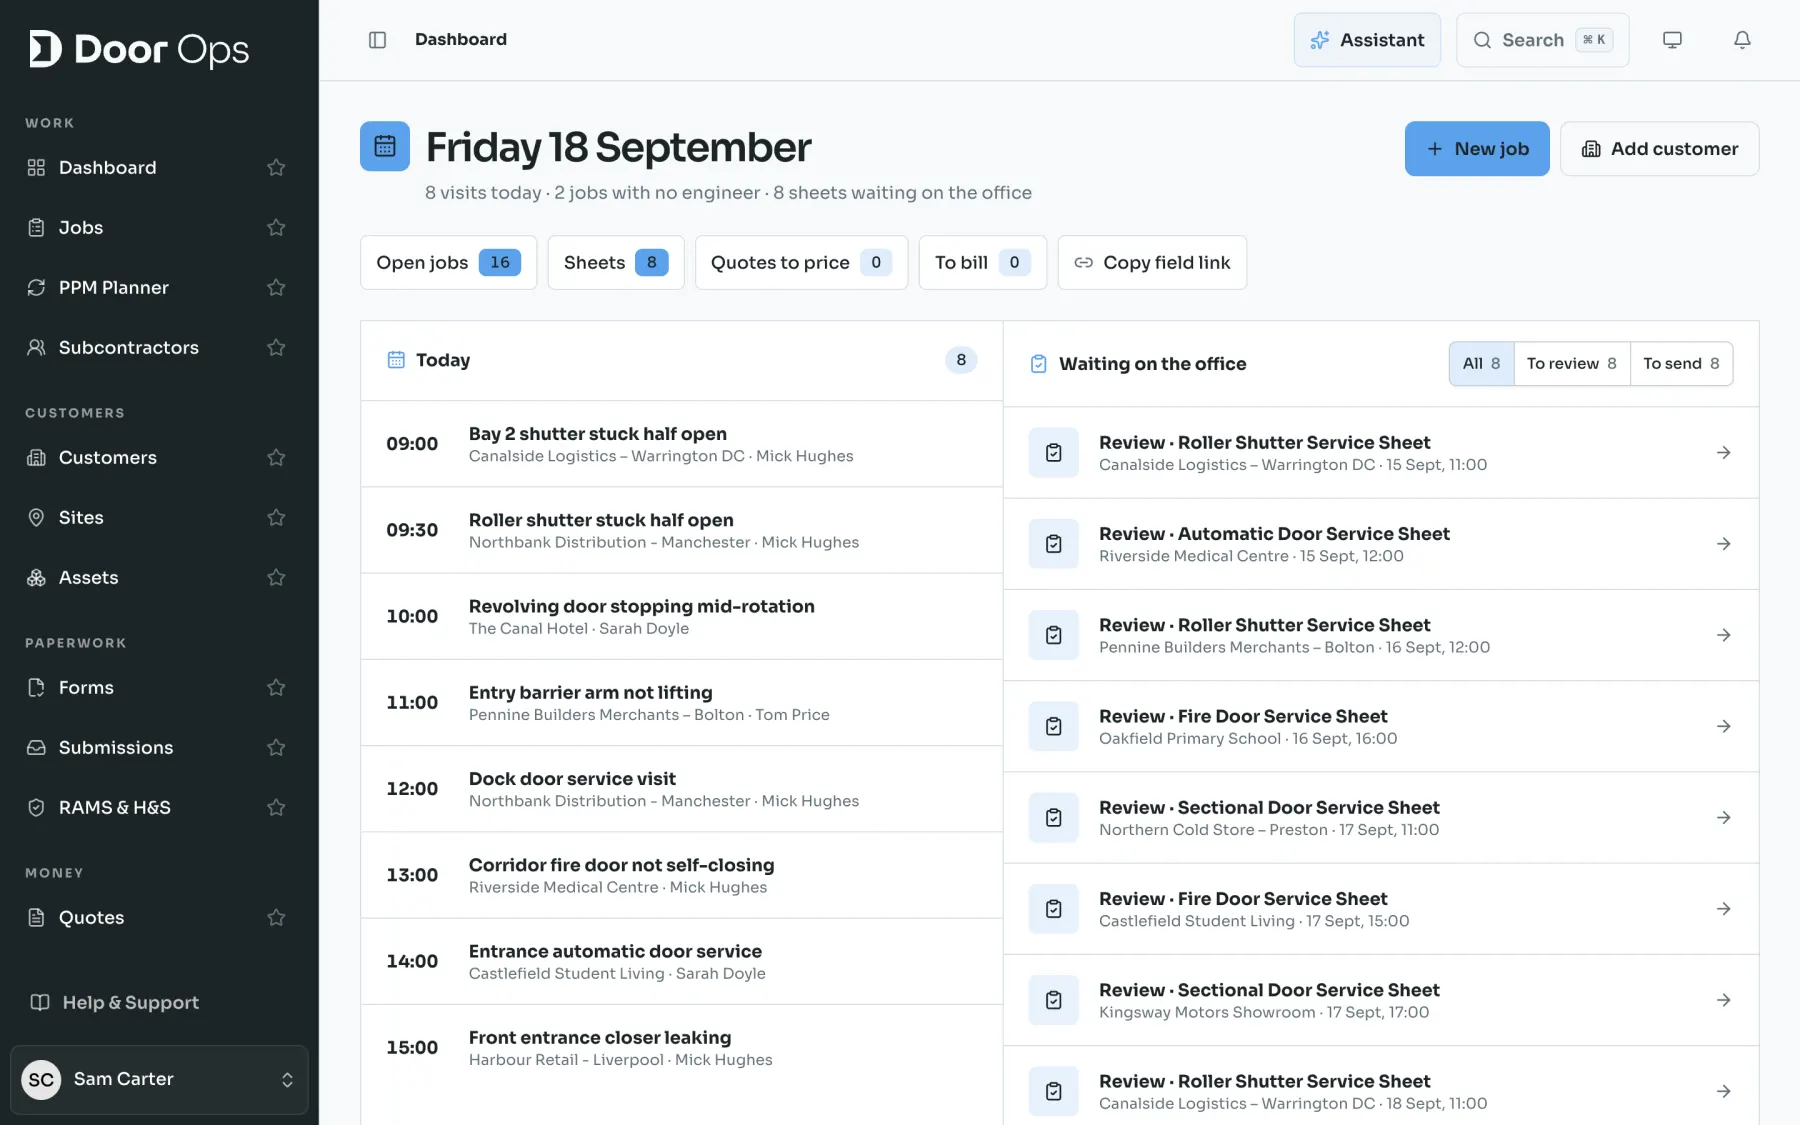1800x1125 pixels.
Task: Focus the Search field
Action: (x=1542, y=40)
